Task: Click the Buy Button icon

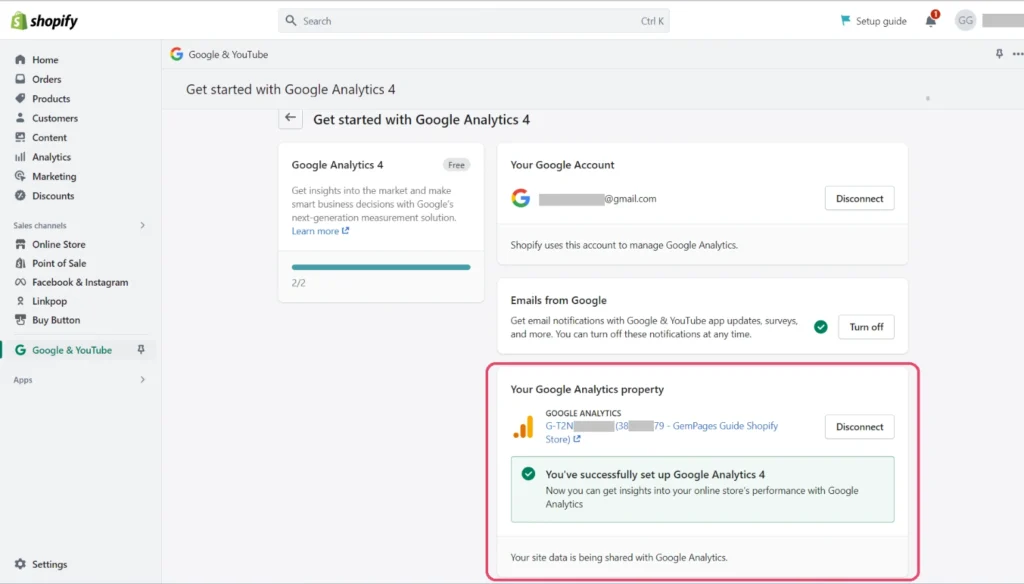Action: (x=20, y=320)
